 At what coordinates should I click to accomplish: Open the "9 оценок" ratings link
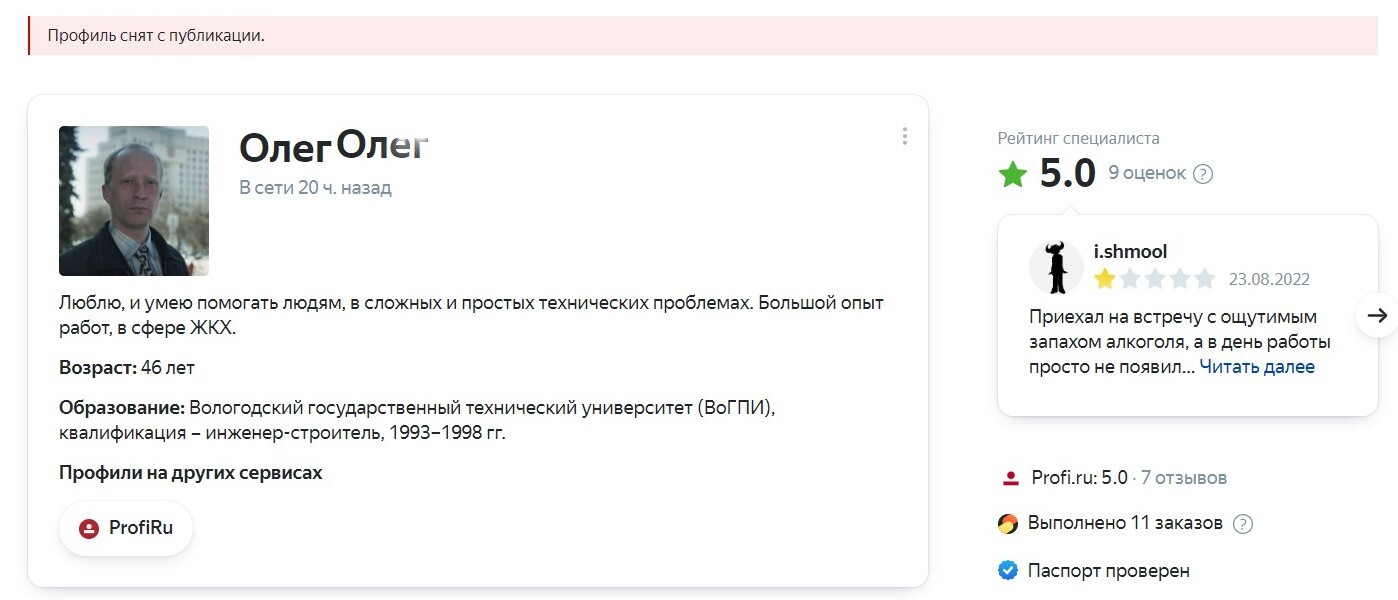click(1146, 173)
